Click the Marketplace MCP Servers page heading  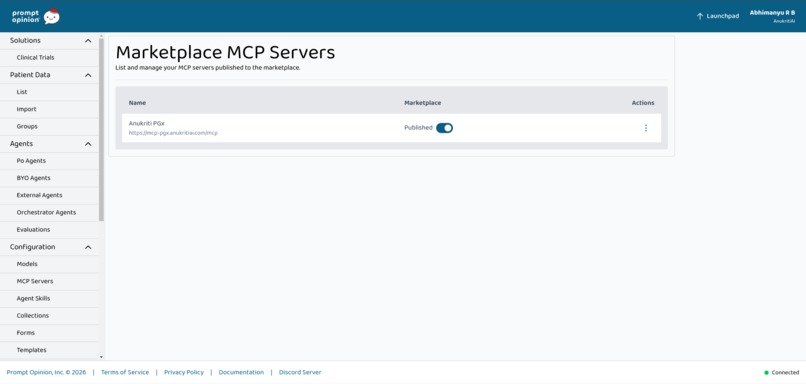point(225,52)
